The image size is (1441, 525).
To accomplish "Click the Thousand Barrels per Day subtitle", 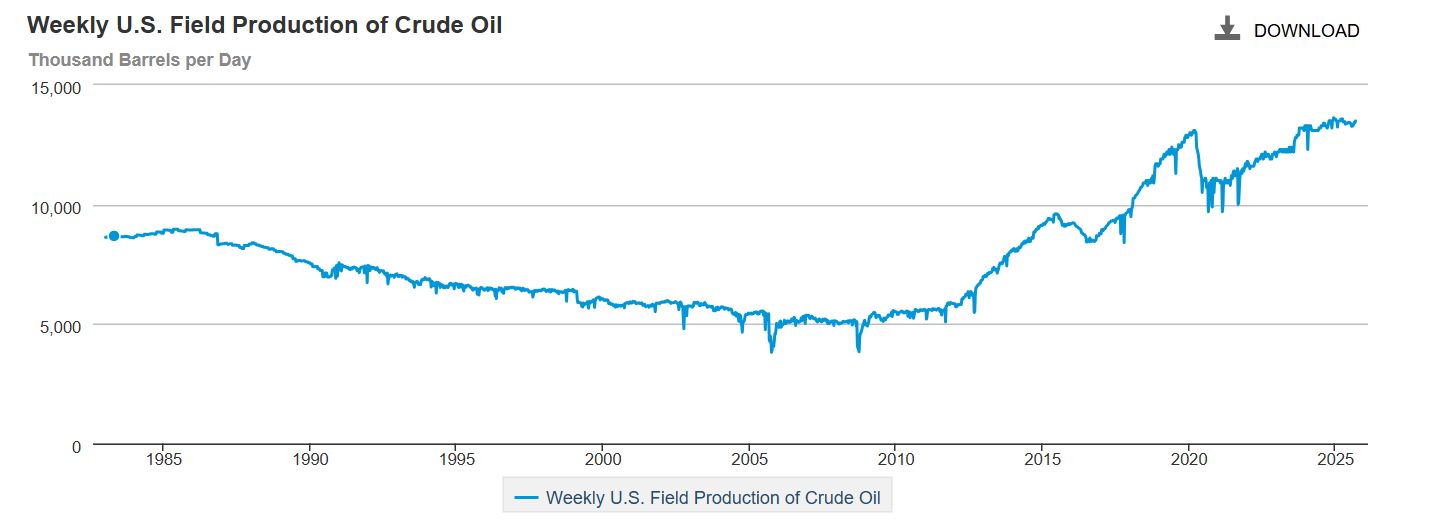I will pyautogui.click(x=140, y=60).
